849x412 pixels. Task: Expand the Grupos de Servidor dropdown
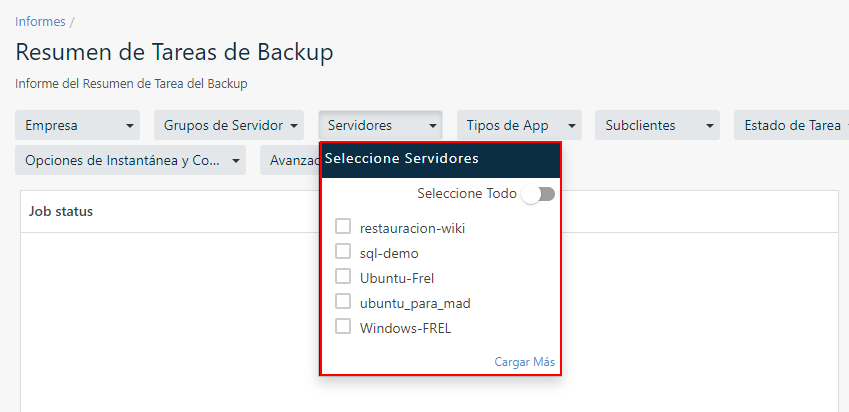[x=228, y=126]
